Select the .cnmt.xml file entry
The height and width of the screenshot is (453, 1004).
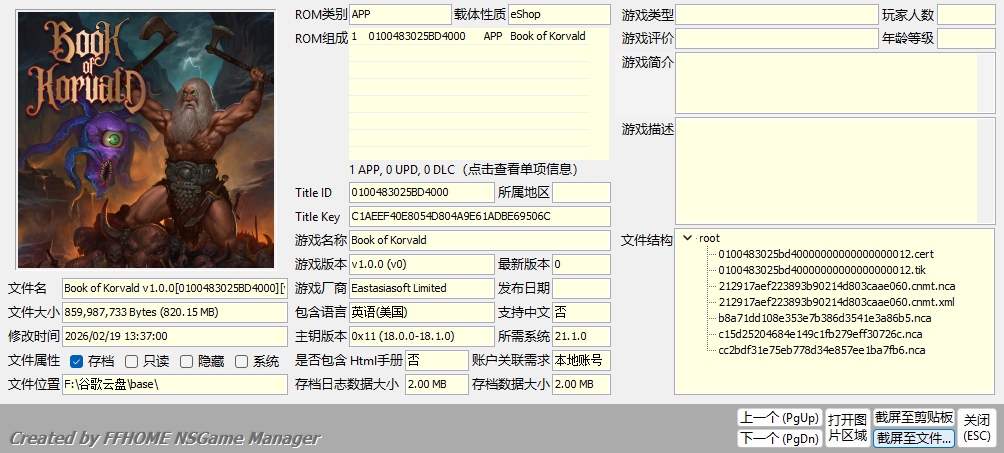tap(836, 302)
